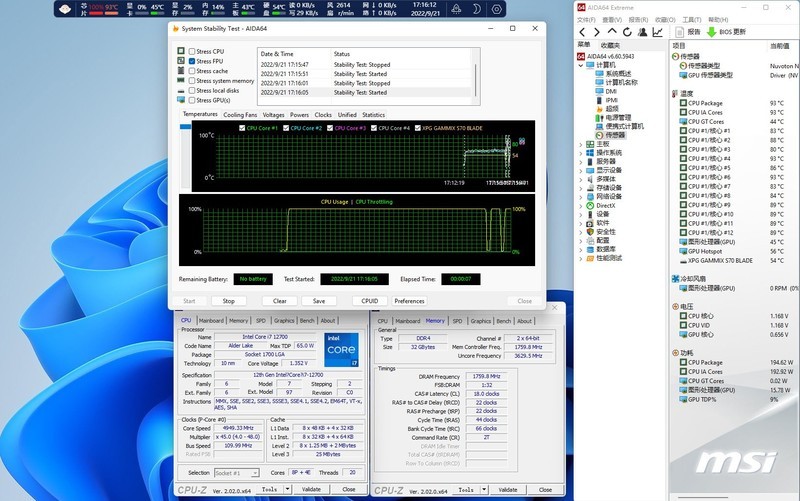
Task: Switch to Voltages tab
Action: 273,115
